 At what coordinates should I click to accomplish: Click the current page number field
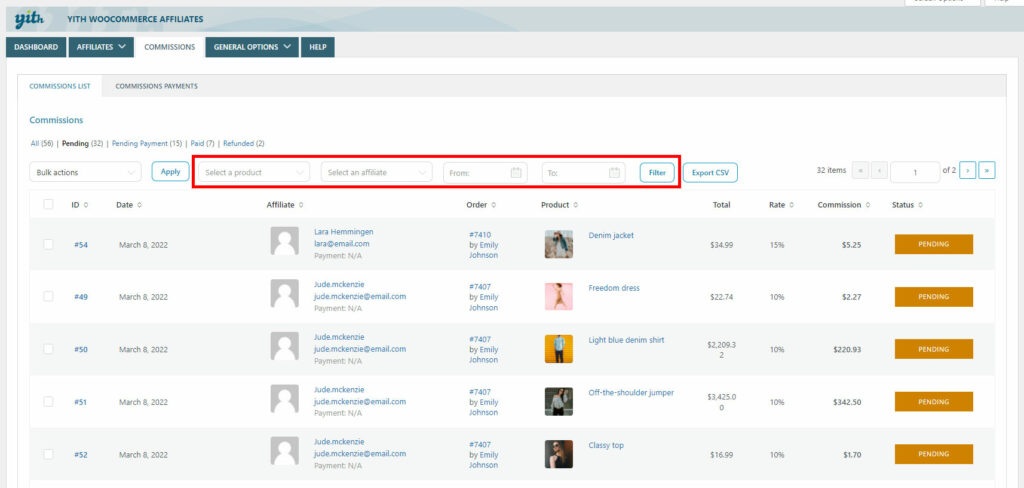click(x=914, y=172)
